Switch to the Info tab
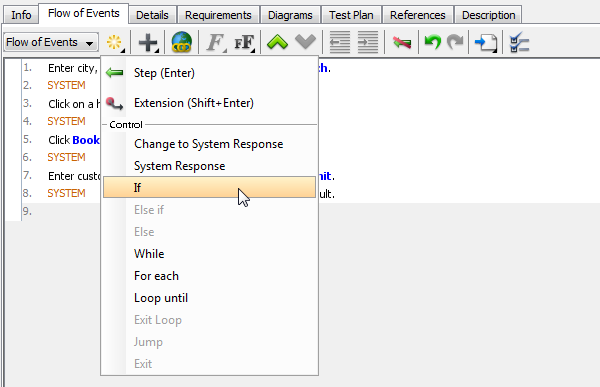 [x=21, y=15]
